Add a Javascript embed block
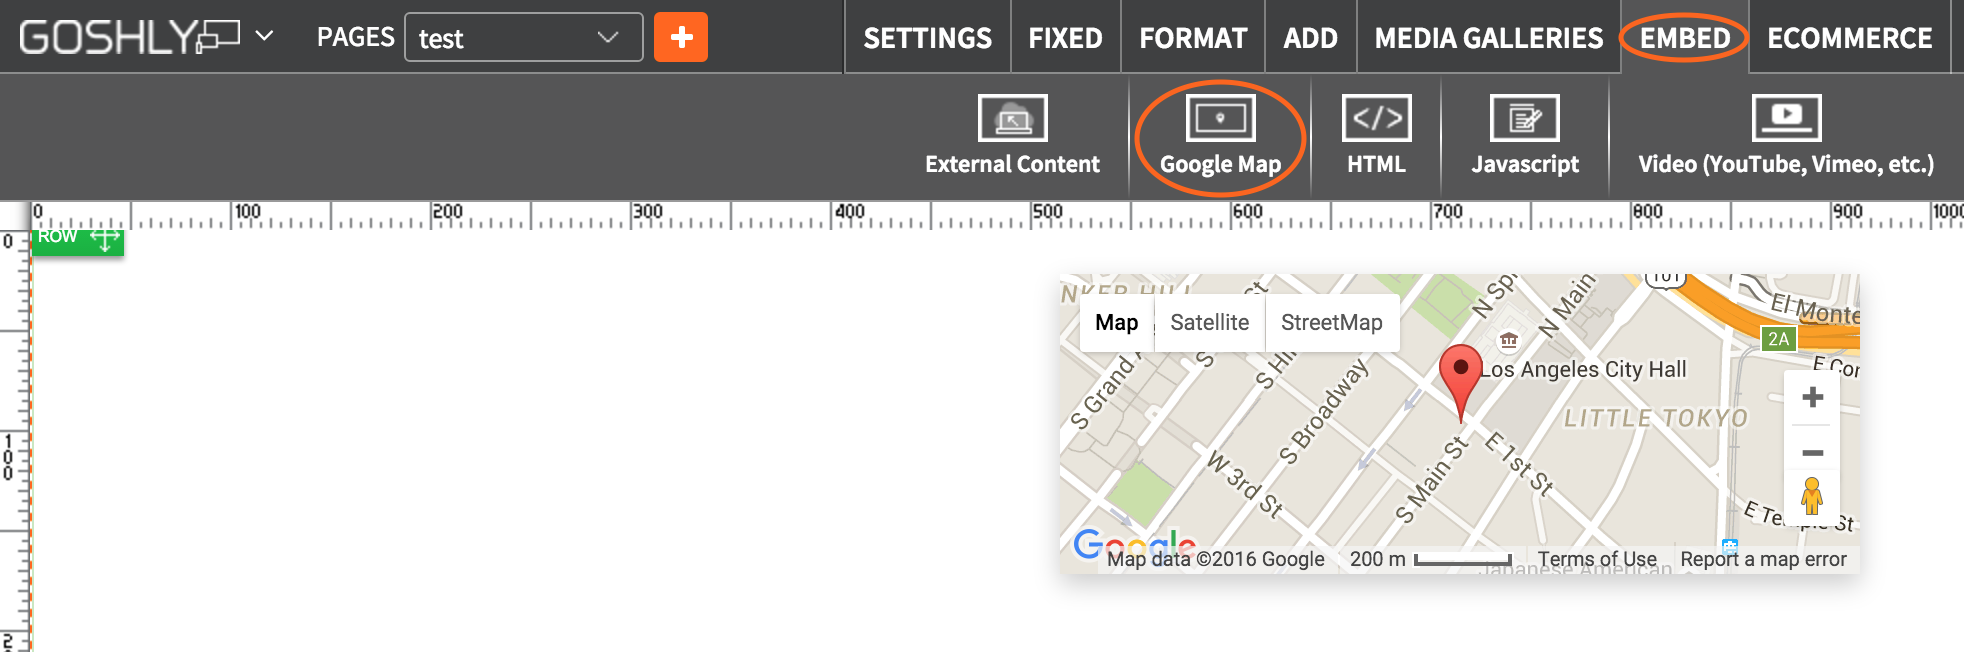 point(1524,136)
